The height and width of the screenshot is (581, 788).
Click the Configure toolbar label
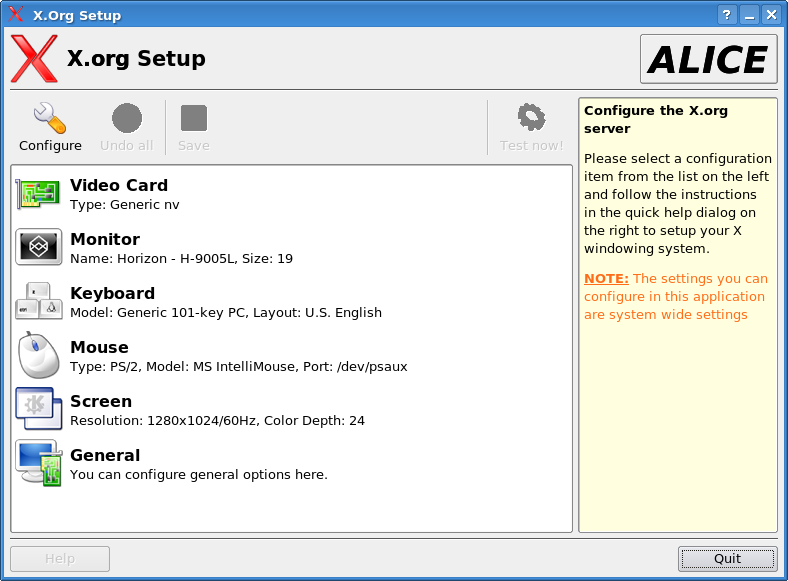pos(50,146)
